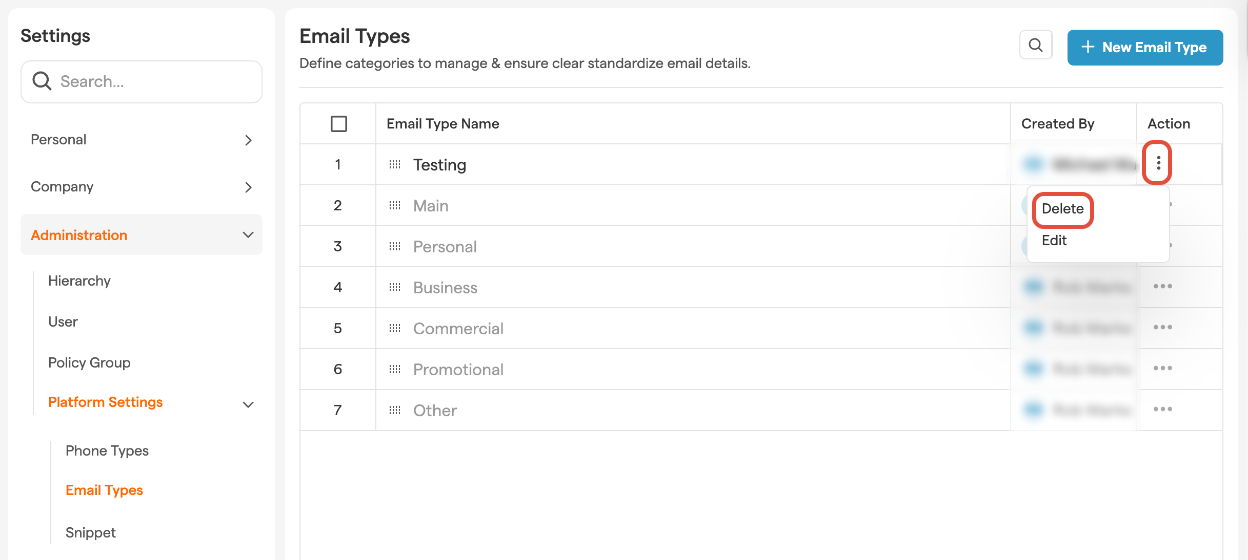The image size is (1248, 560).
Task: Open the three-dot action menu for Promotional
Action: point(1161,369)
